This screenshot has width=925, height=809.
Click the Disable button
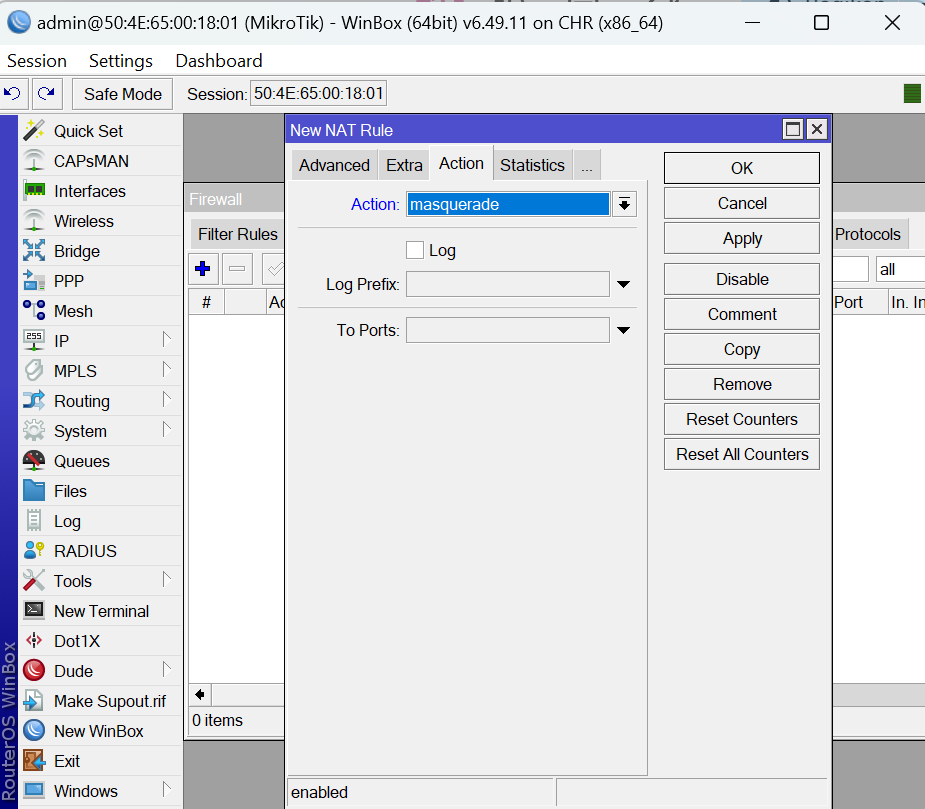[742, 279]
